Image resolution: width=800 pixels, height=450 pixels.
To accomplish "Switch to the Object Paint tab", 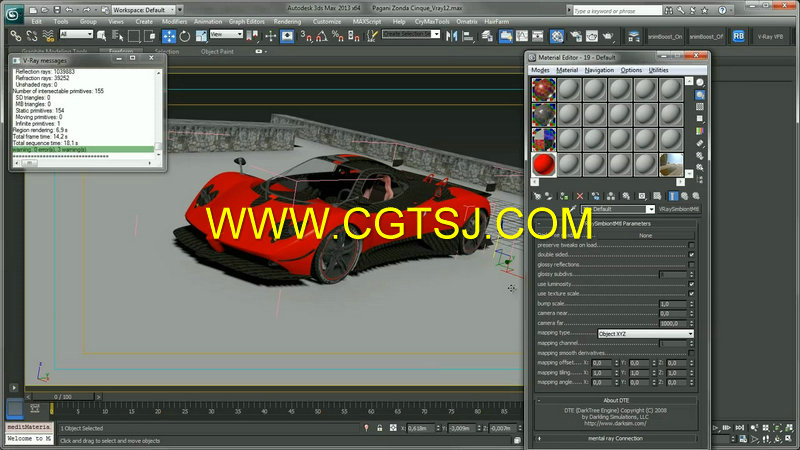I will click(x=217, y=52).
